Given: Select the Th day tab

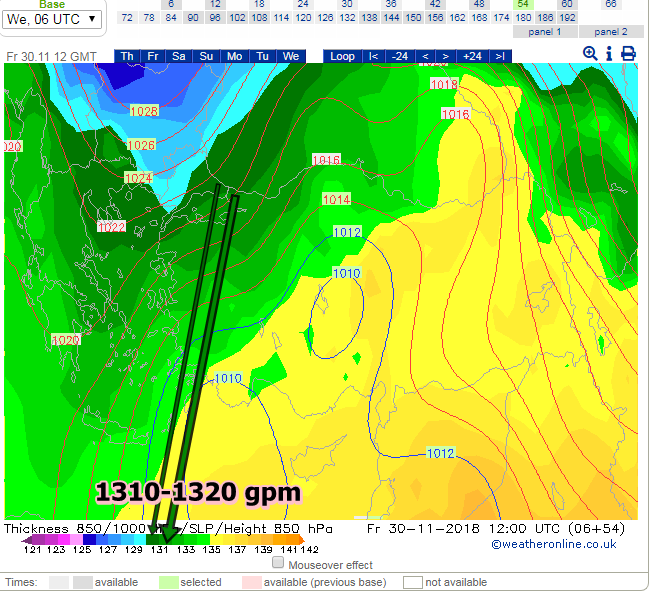Looking at the screenshot, I should [x=127, y=56].
